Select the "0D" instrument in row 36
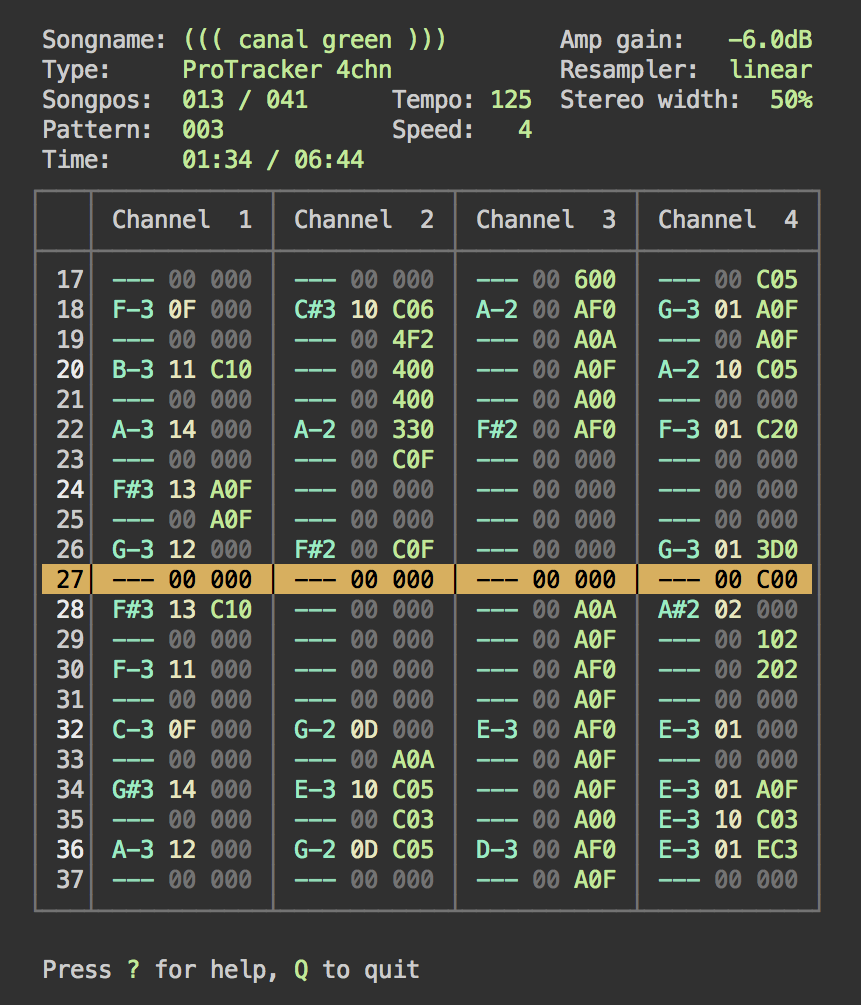861x1005 pixels. coord(364,850)
